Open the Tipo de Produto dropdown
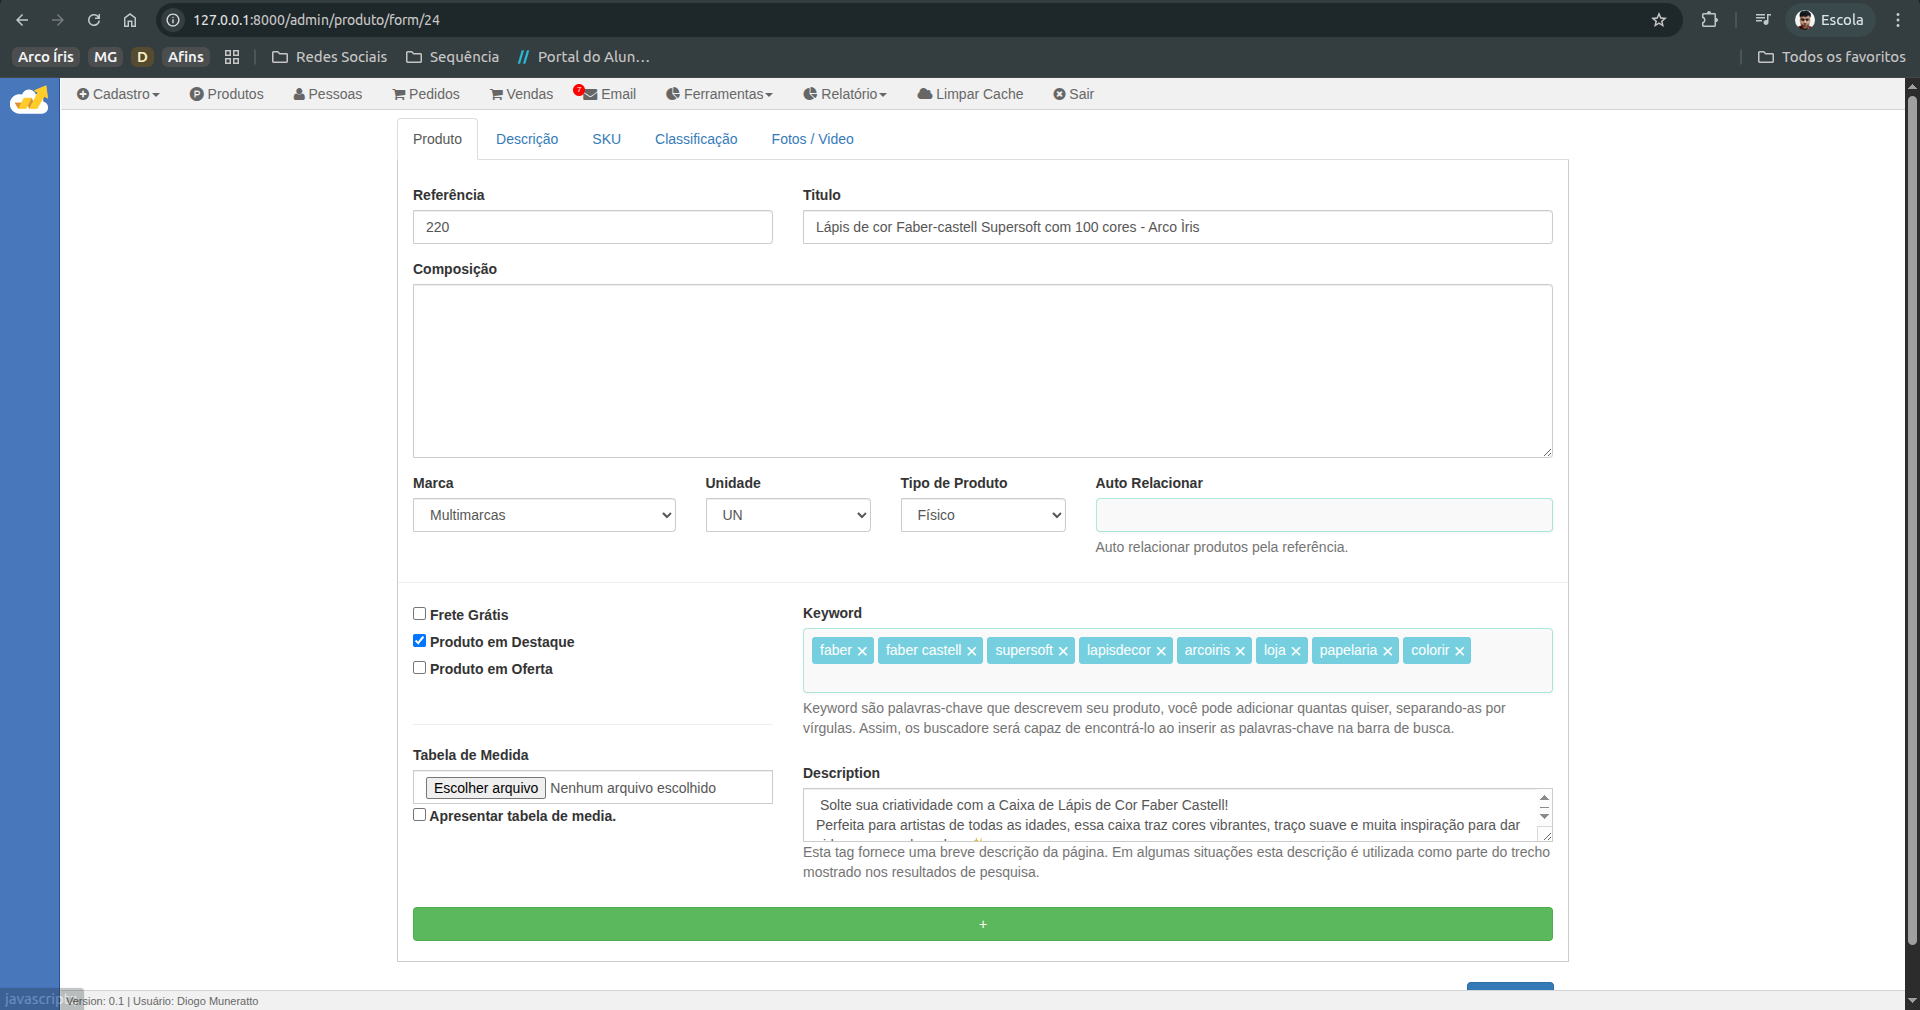This screenshot has width=1920, height=1010. 982,515
